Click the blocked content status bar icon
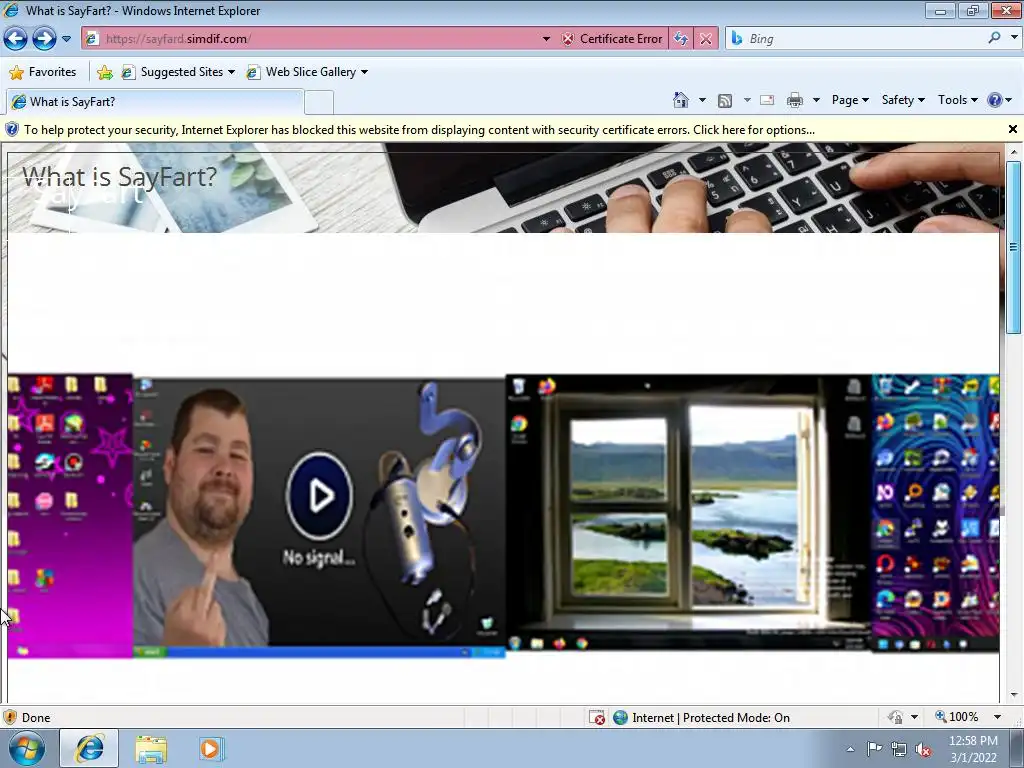Screen dimensions: 1024x768 (x=597, y=718)
